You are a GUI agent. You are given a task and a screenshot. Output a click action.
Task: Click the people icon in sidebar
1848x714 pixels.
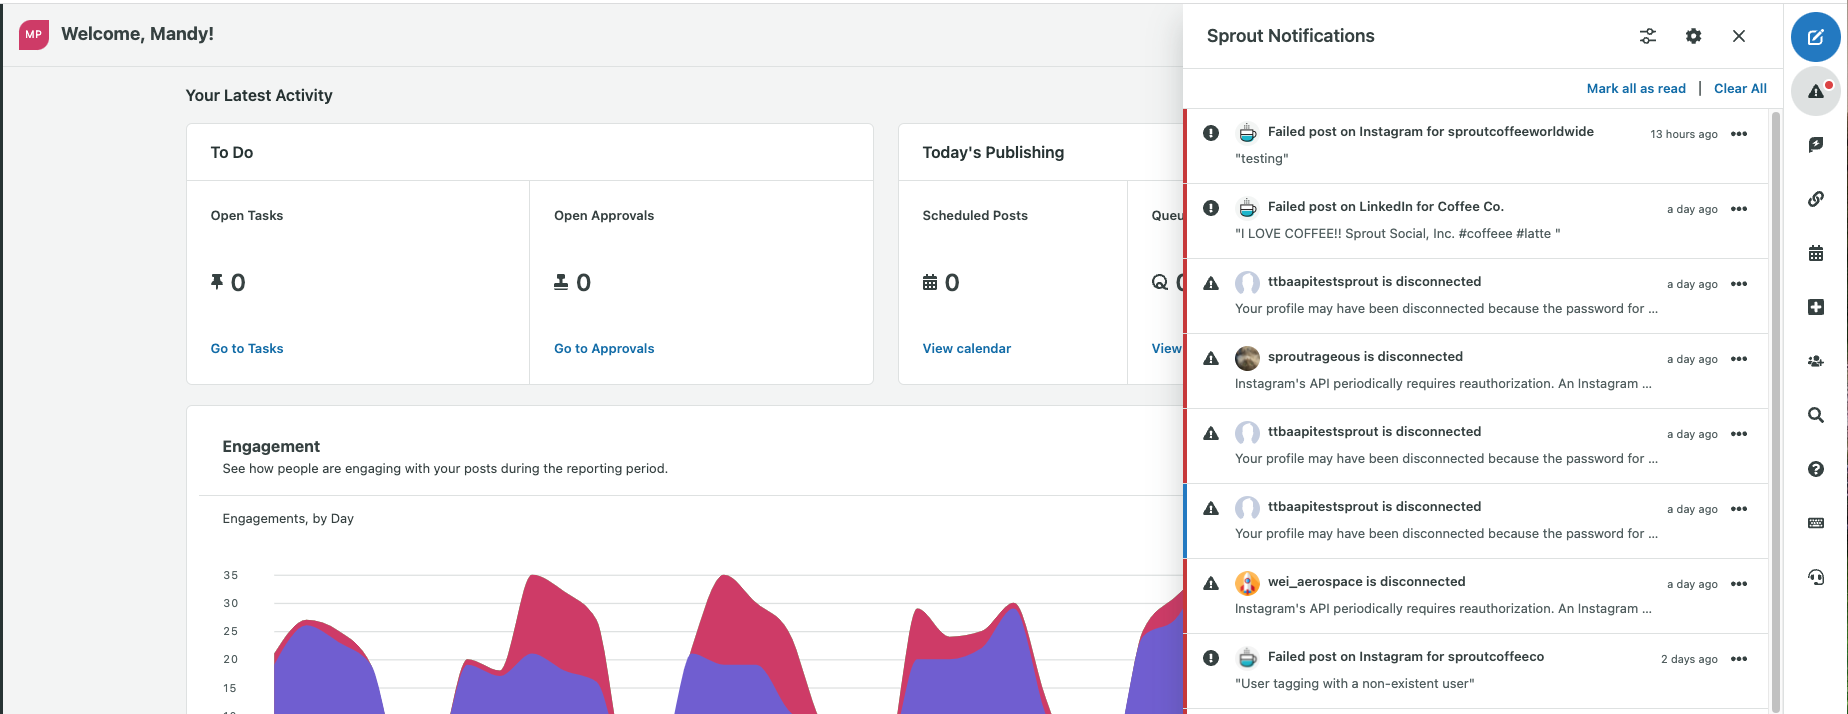[x=1816, y=361]
